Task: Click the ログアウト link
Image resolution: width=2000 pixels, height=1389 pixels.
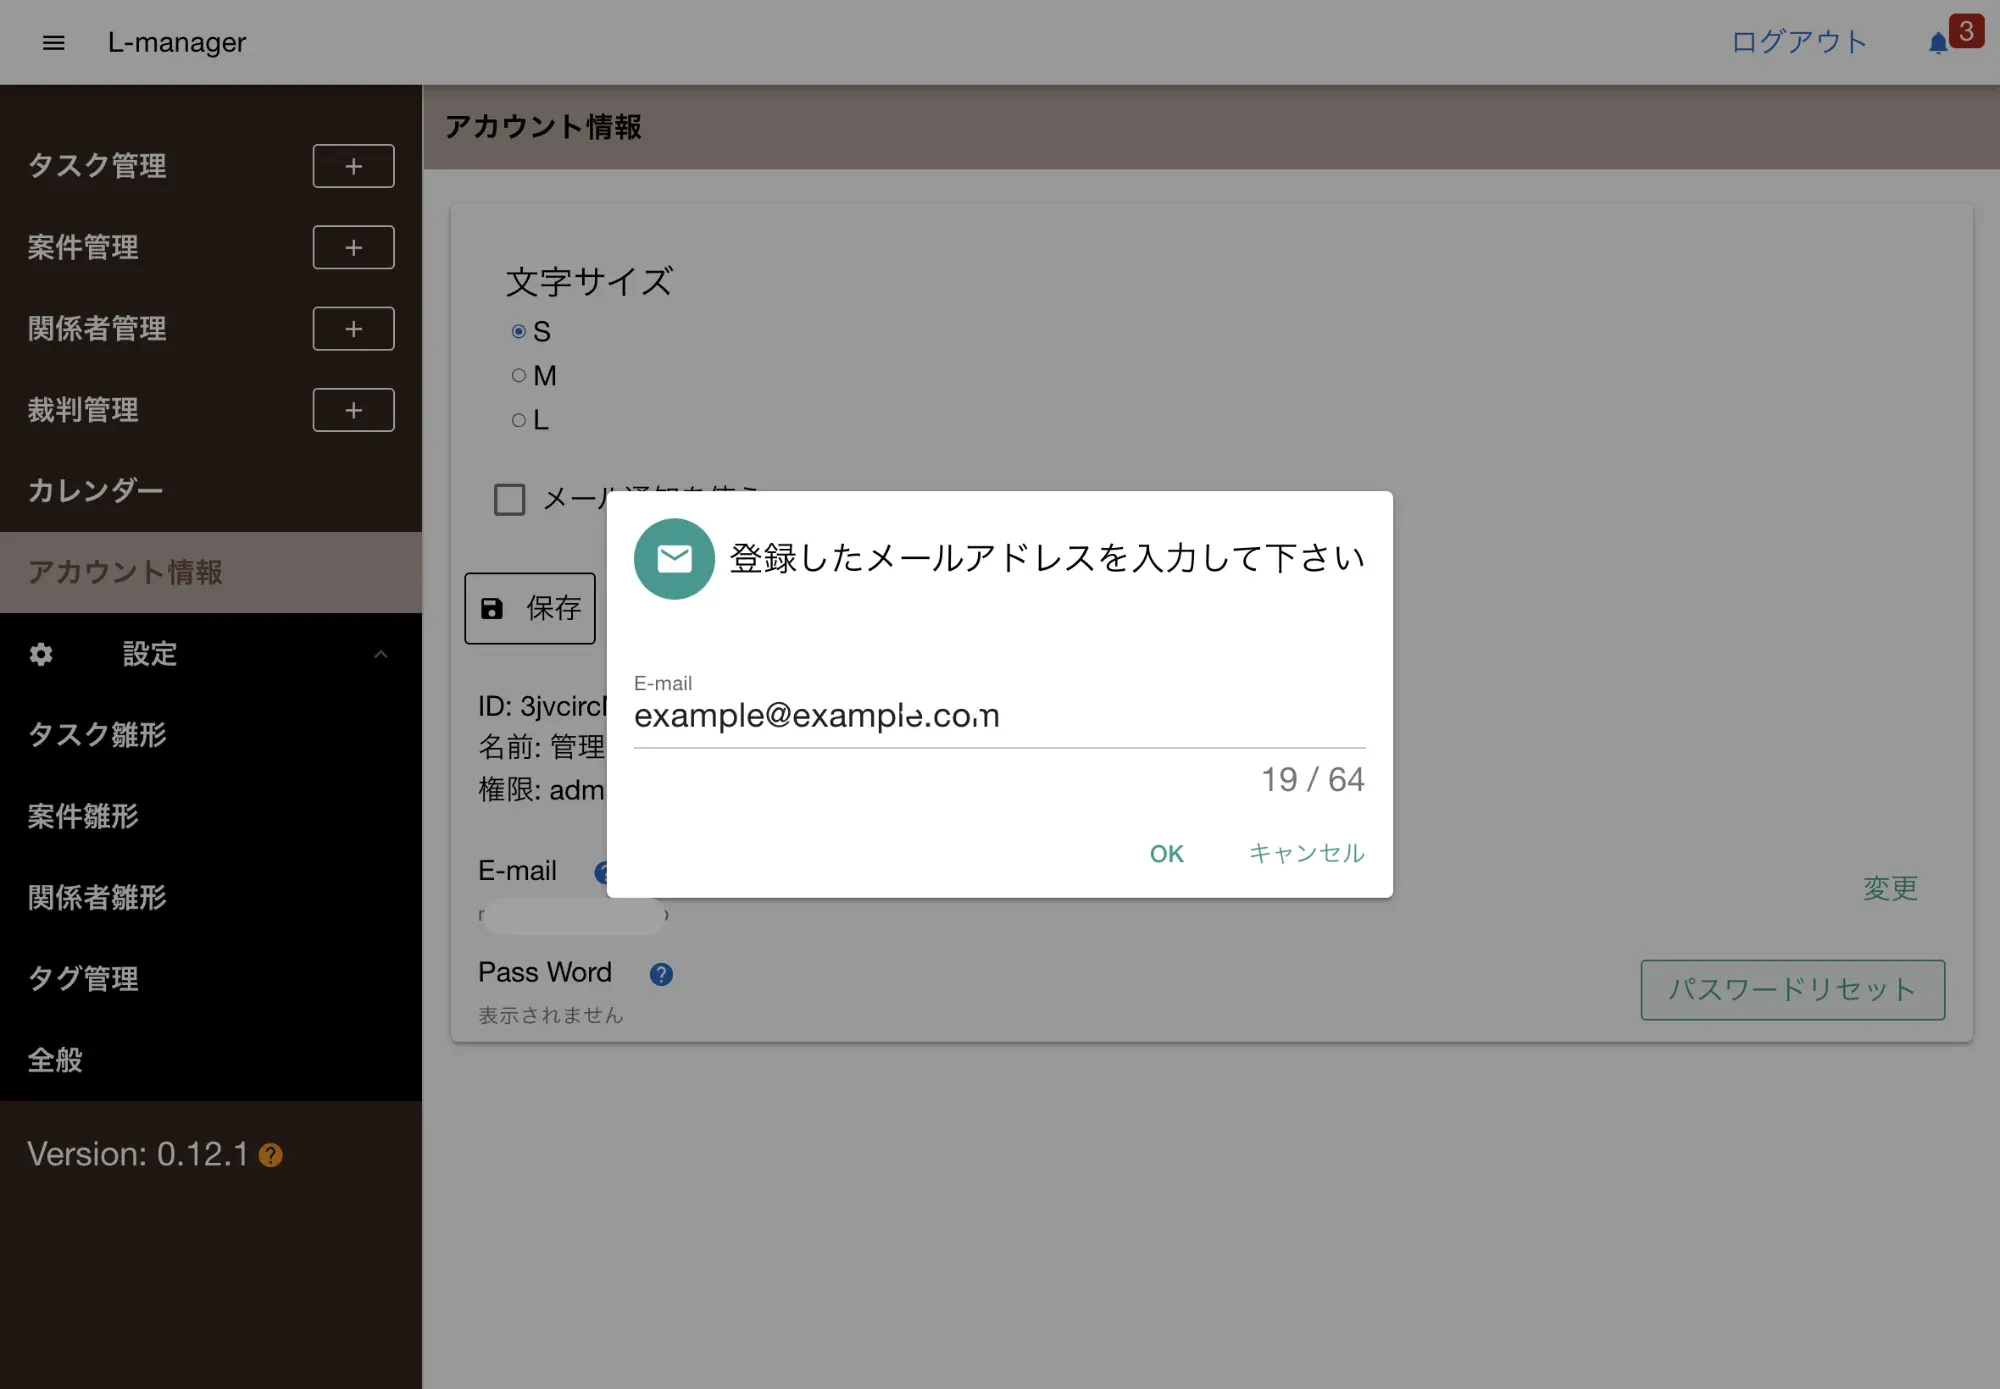Action: click(1798, 42)
